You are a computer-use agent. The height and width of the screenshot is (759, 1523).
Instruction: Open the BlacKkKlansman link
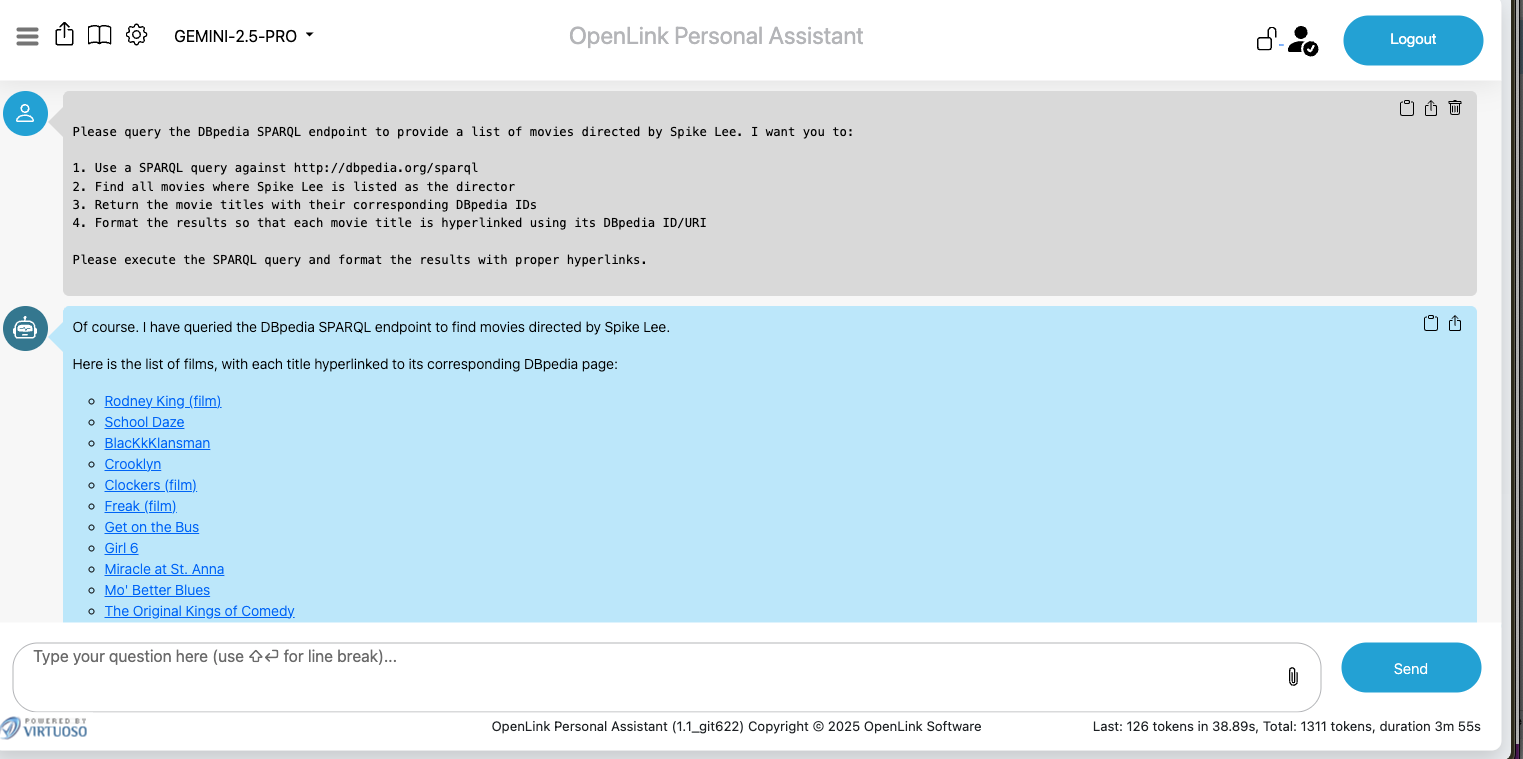click(x=157, y=443)
